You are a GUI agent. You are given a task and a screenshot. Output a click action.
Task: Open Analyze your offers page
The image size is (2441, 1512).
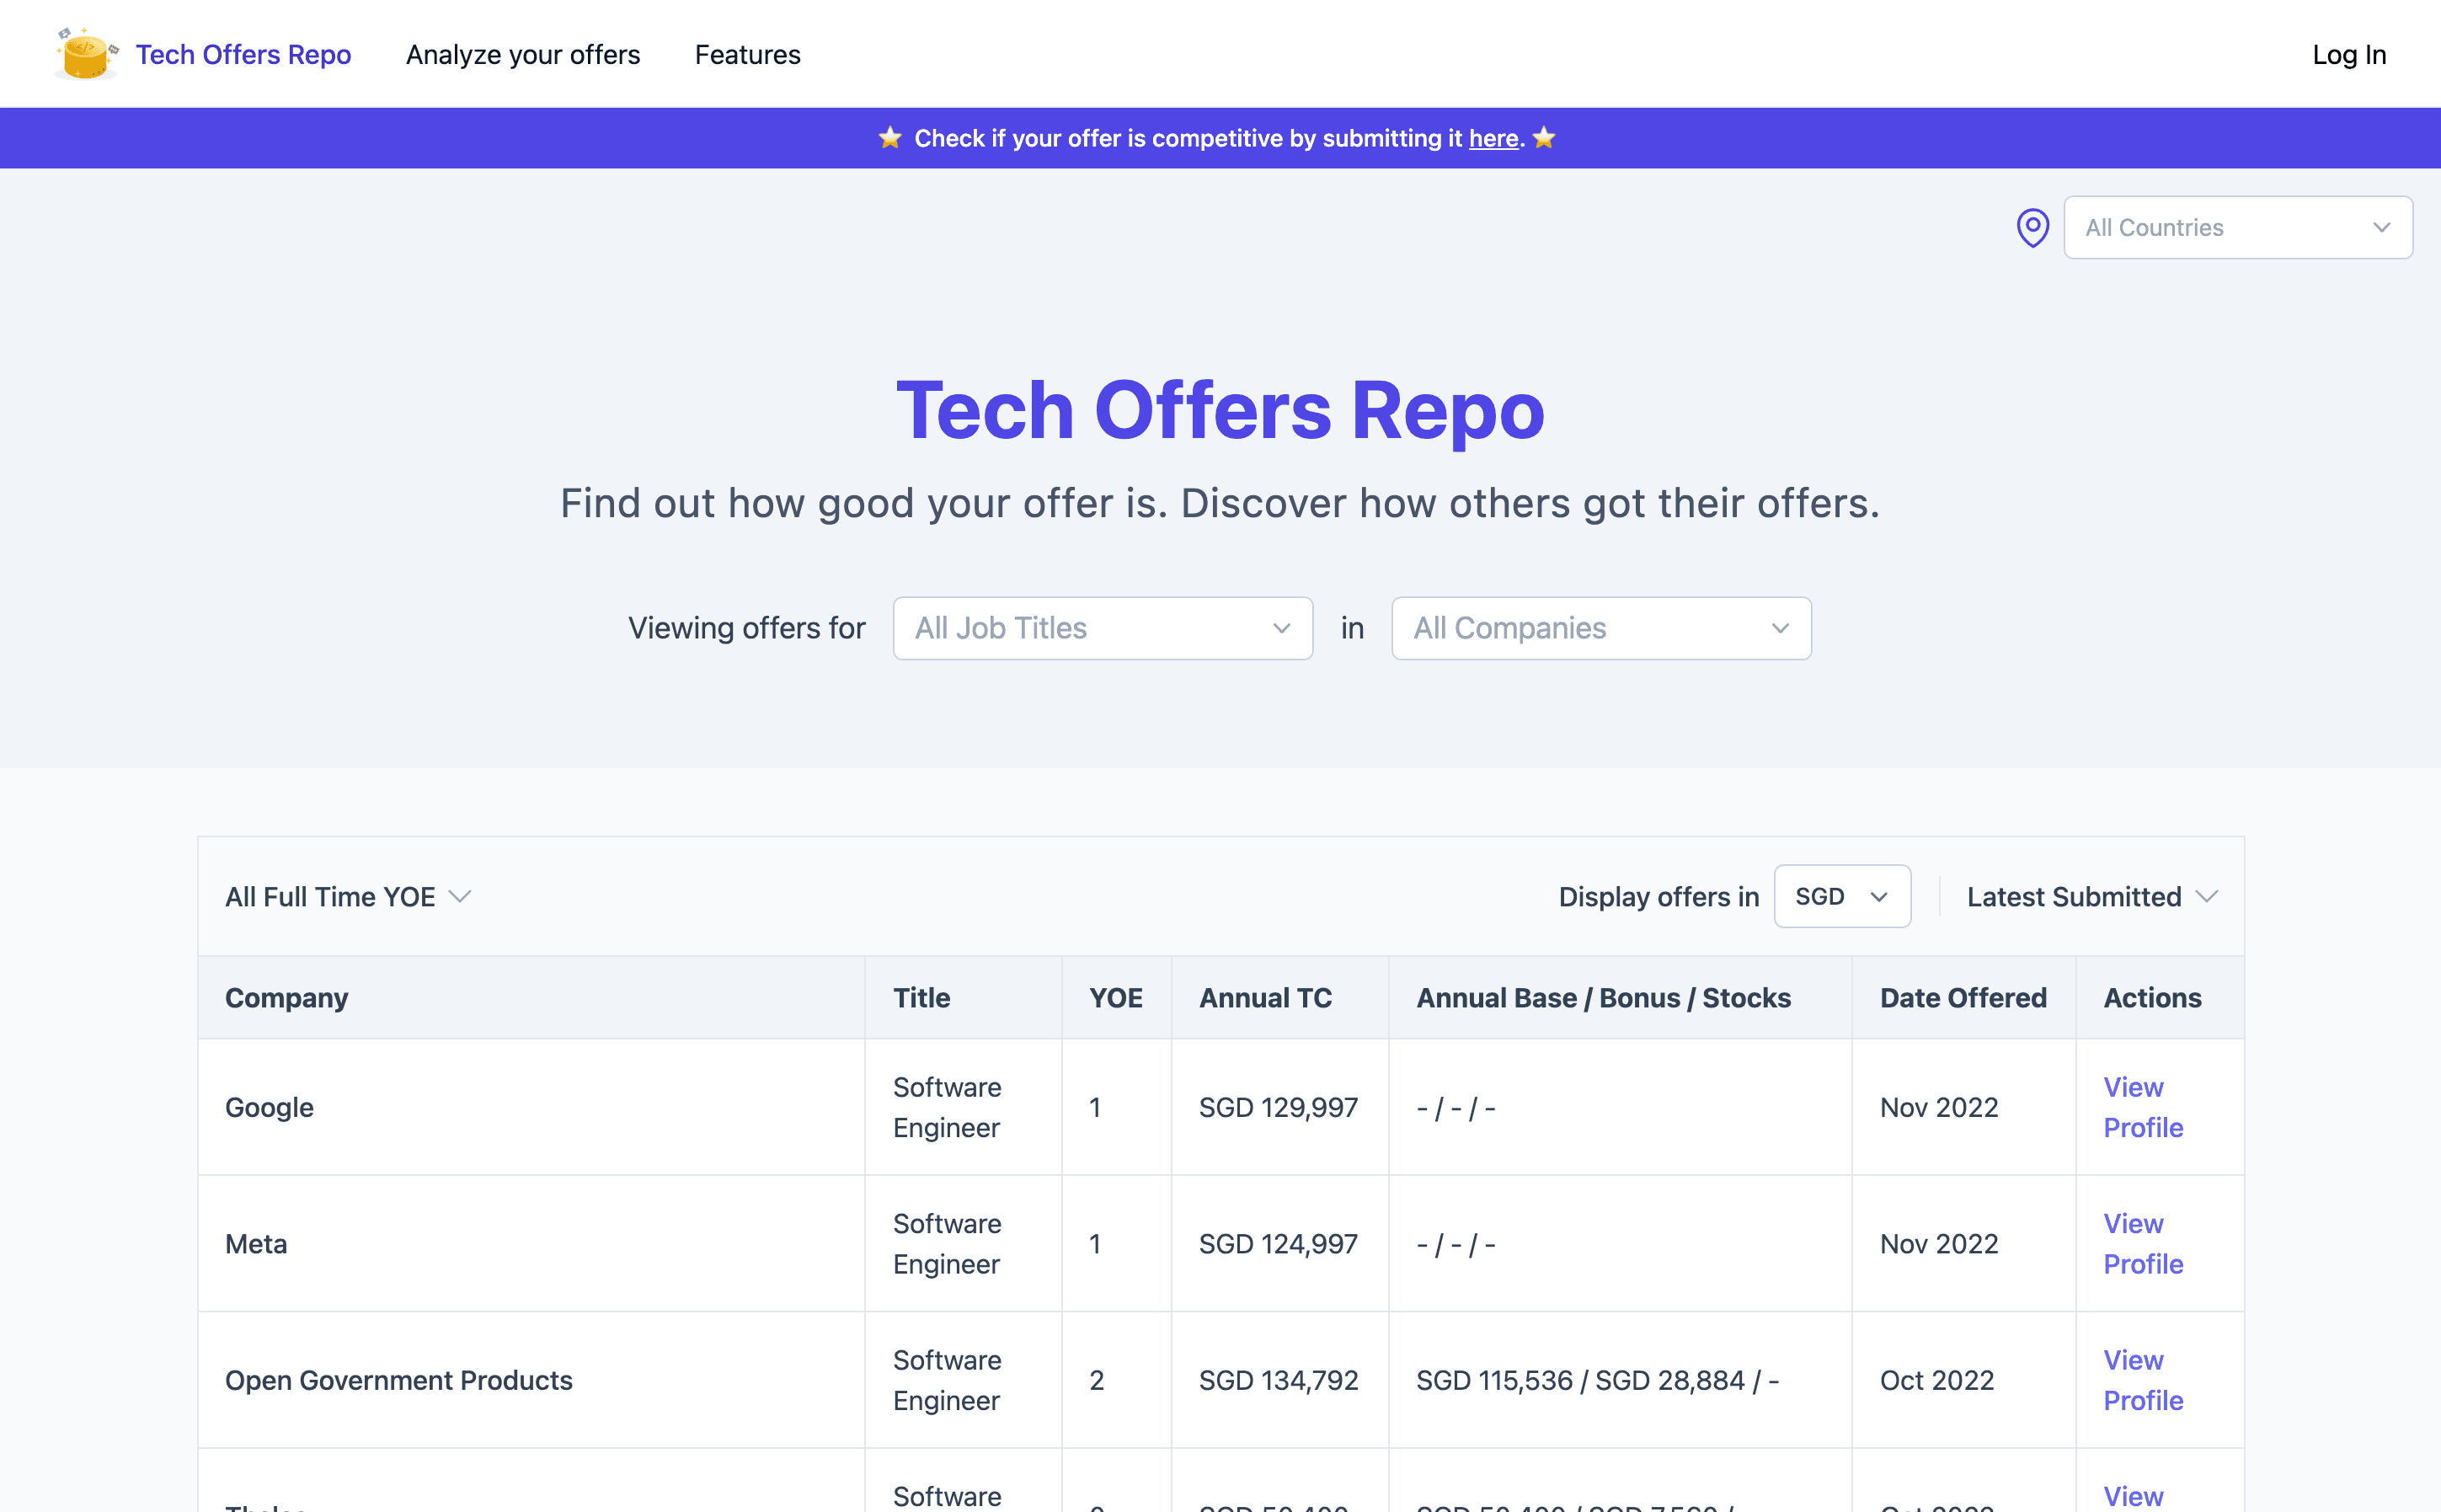pyautogui.click(x=523, y=54)
